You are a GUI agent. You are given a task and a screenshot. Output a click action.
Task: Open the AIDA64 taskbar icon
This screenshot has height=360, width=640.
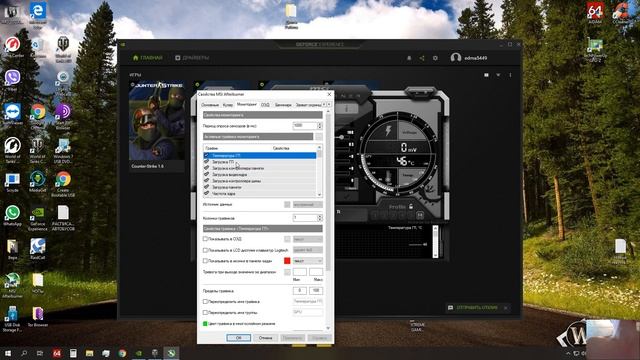[57, 353]
